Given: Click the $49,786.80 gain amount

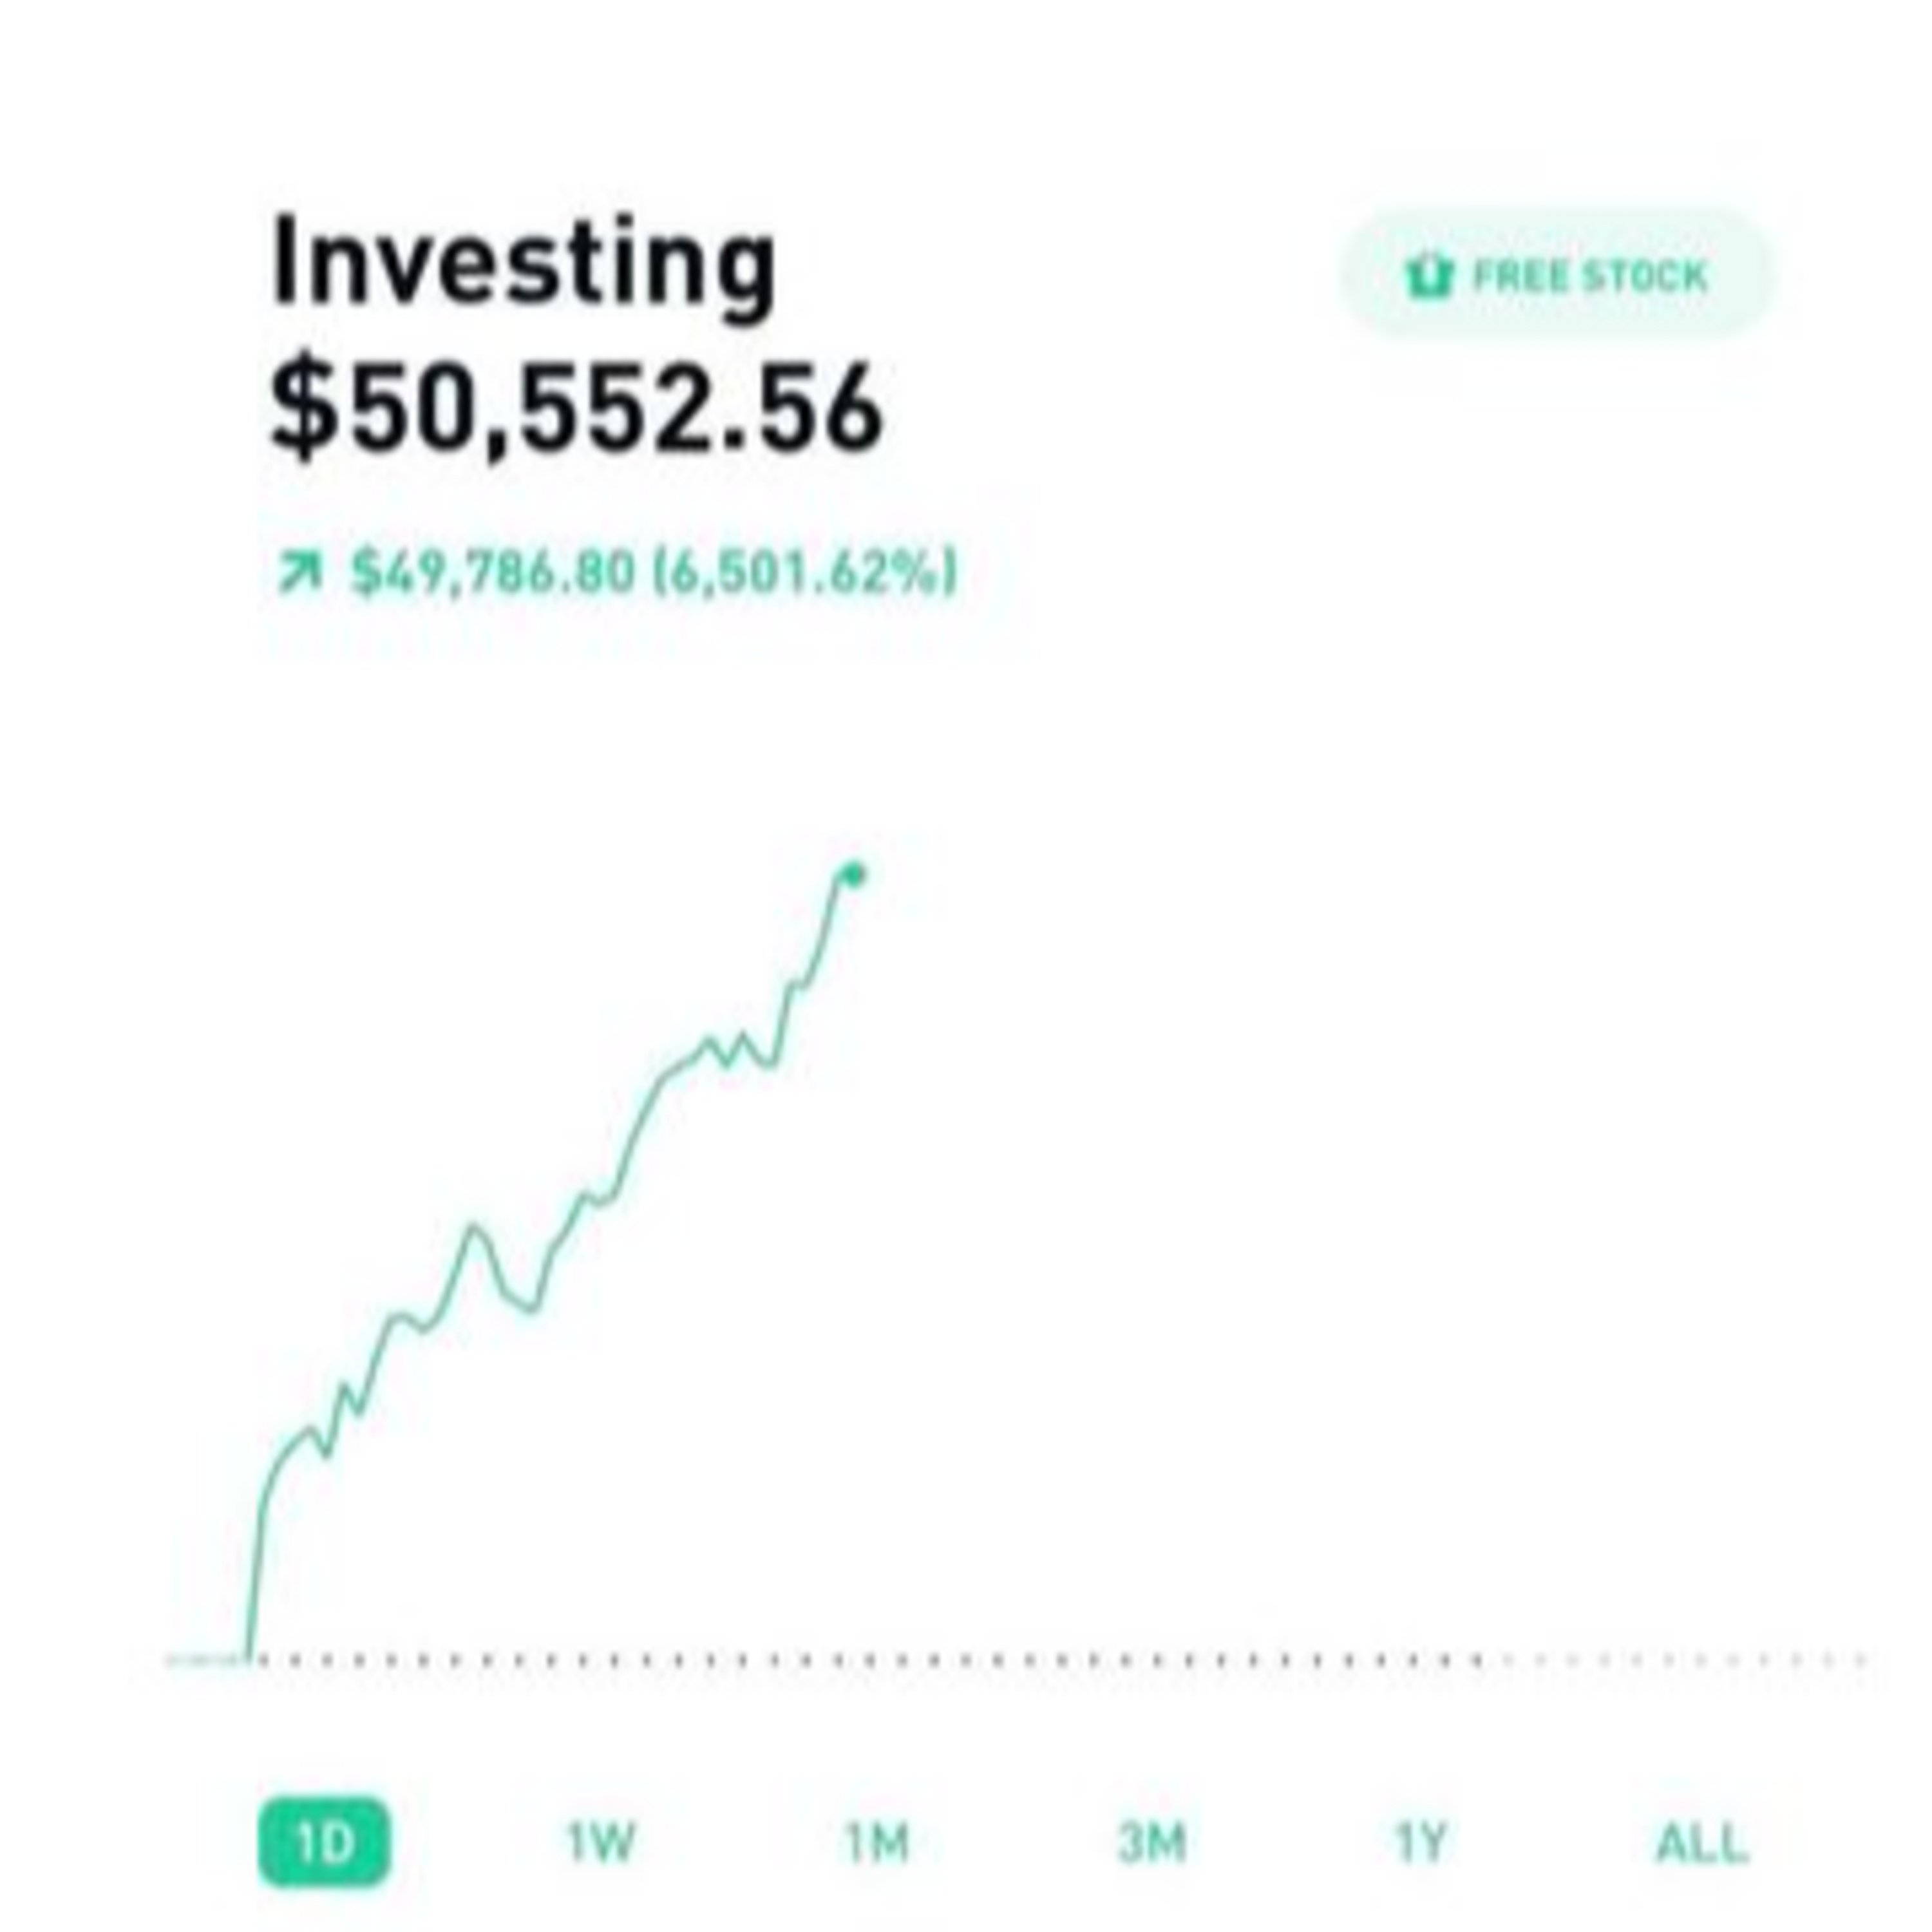Looking at the screenshot, I should point(493,573).
